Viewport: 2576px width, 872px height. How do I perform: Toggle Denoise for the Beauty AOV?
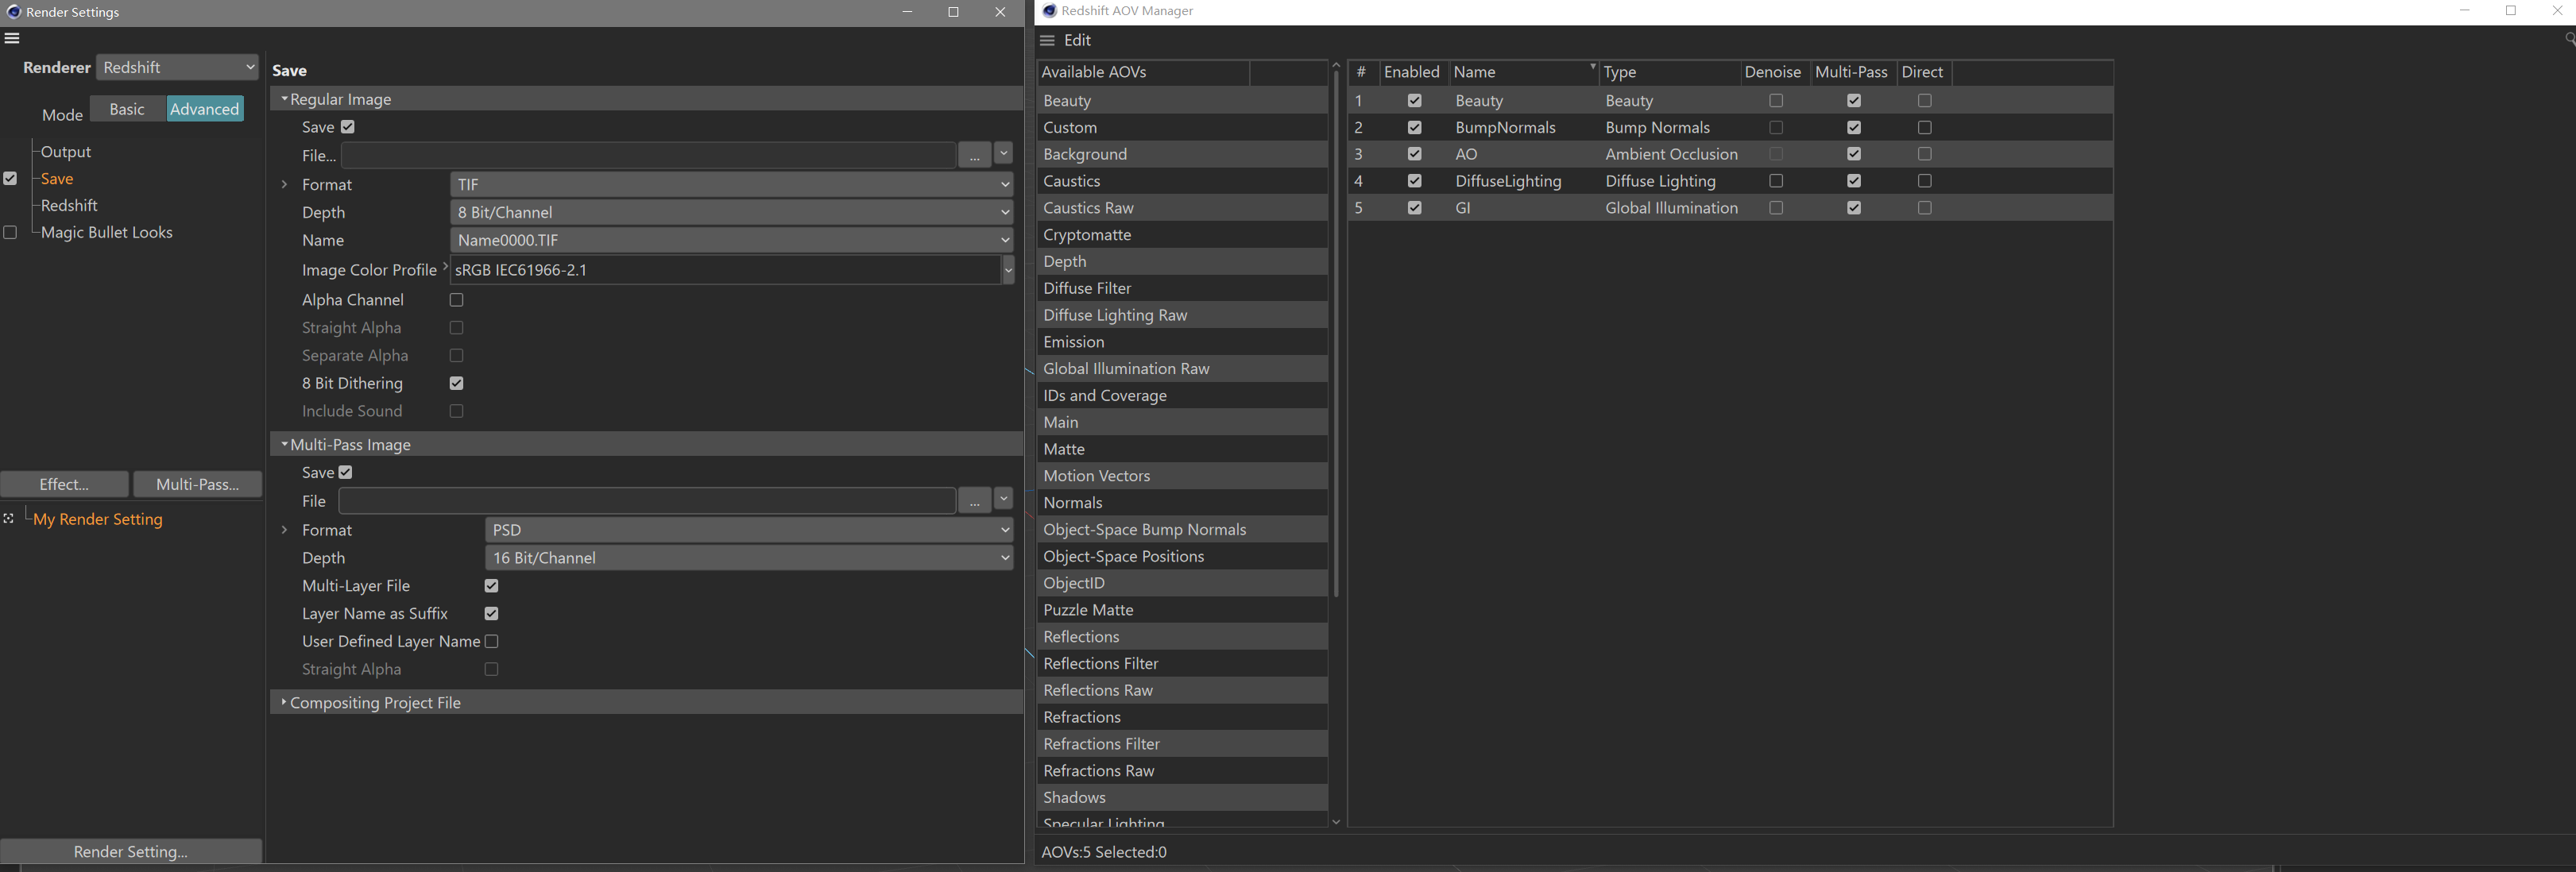1776,101
